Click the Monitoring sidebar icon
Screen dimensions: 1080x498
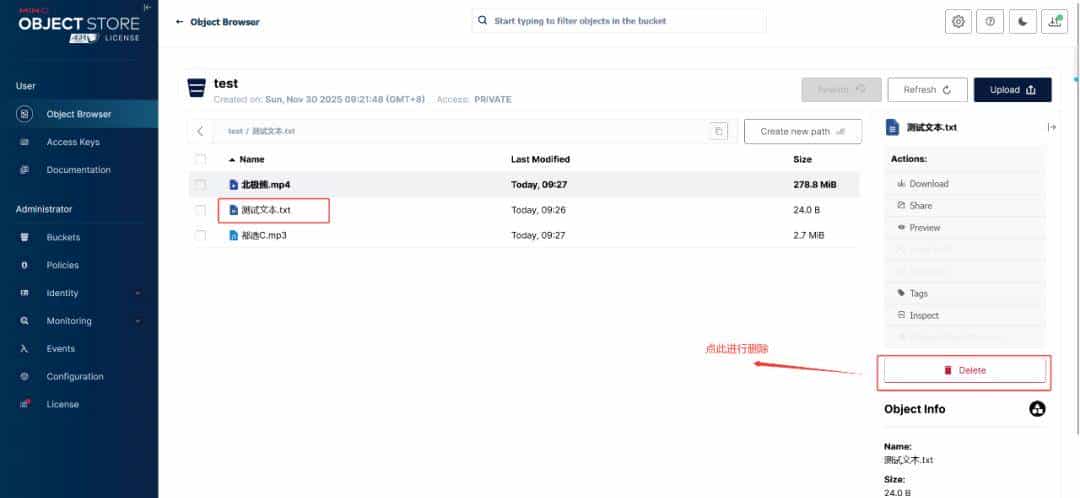25,321
